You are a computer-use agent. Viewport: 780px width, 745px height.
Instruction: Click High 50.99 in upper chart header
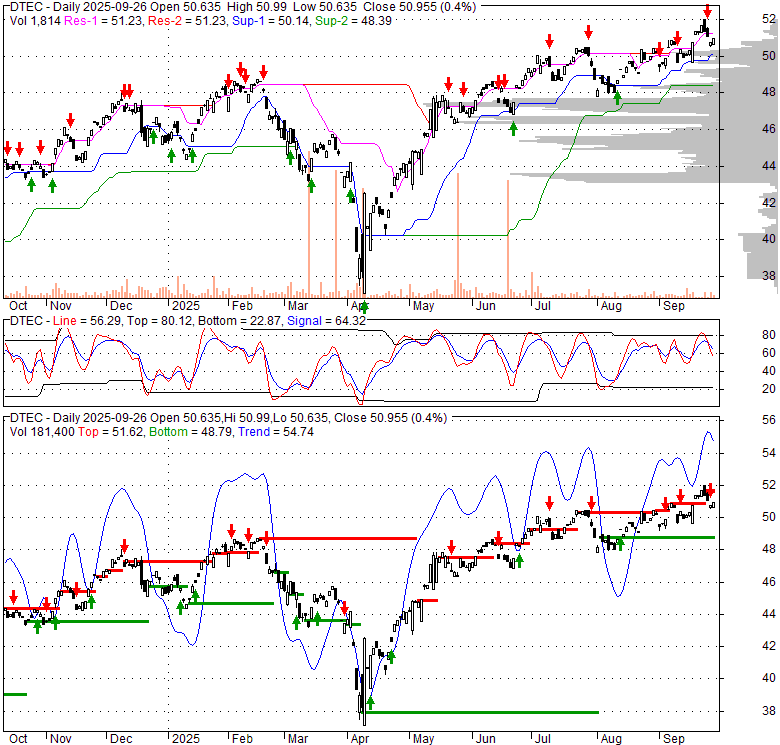[x=257, y=7]
